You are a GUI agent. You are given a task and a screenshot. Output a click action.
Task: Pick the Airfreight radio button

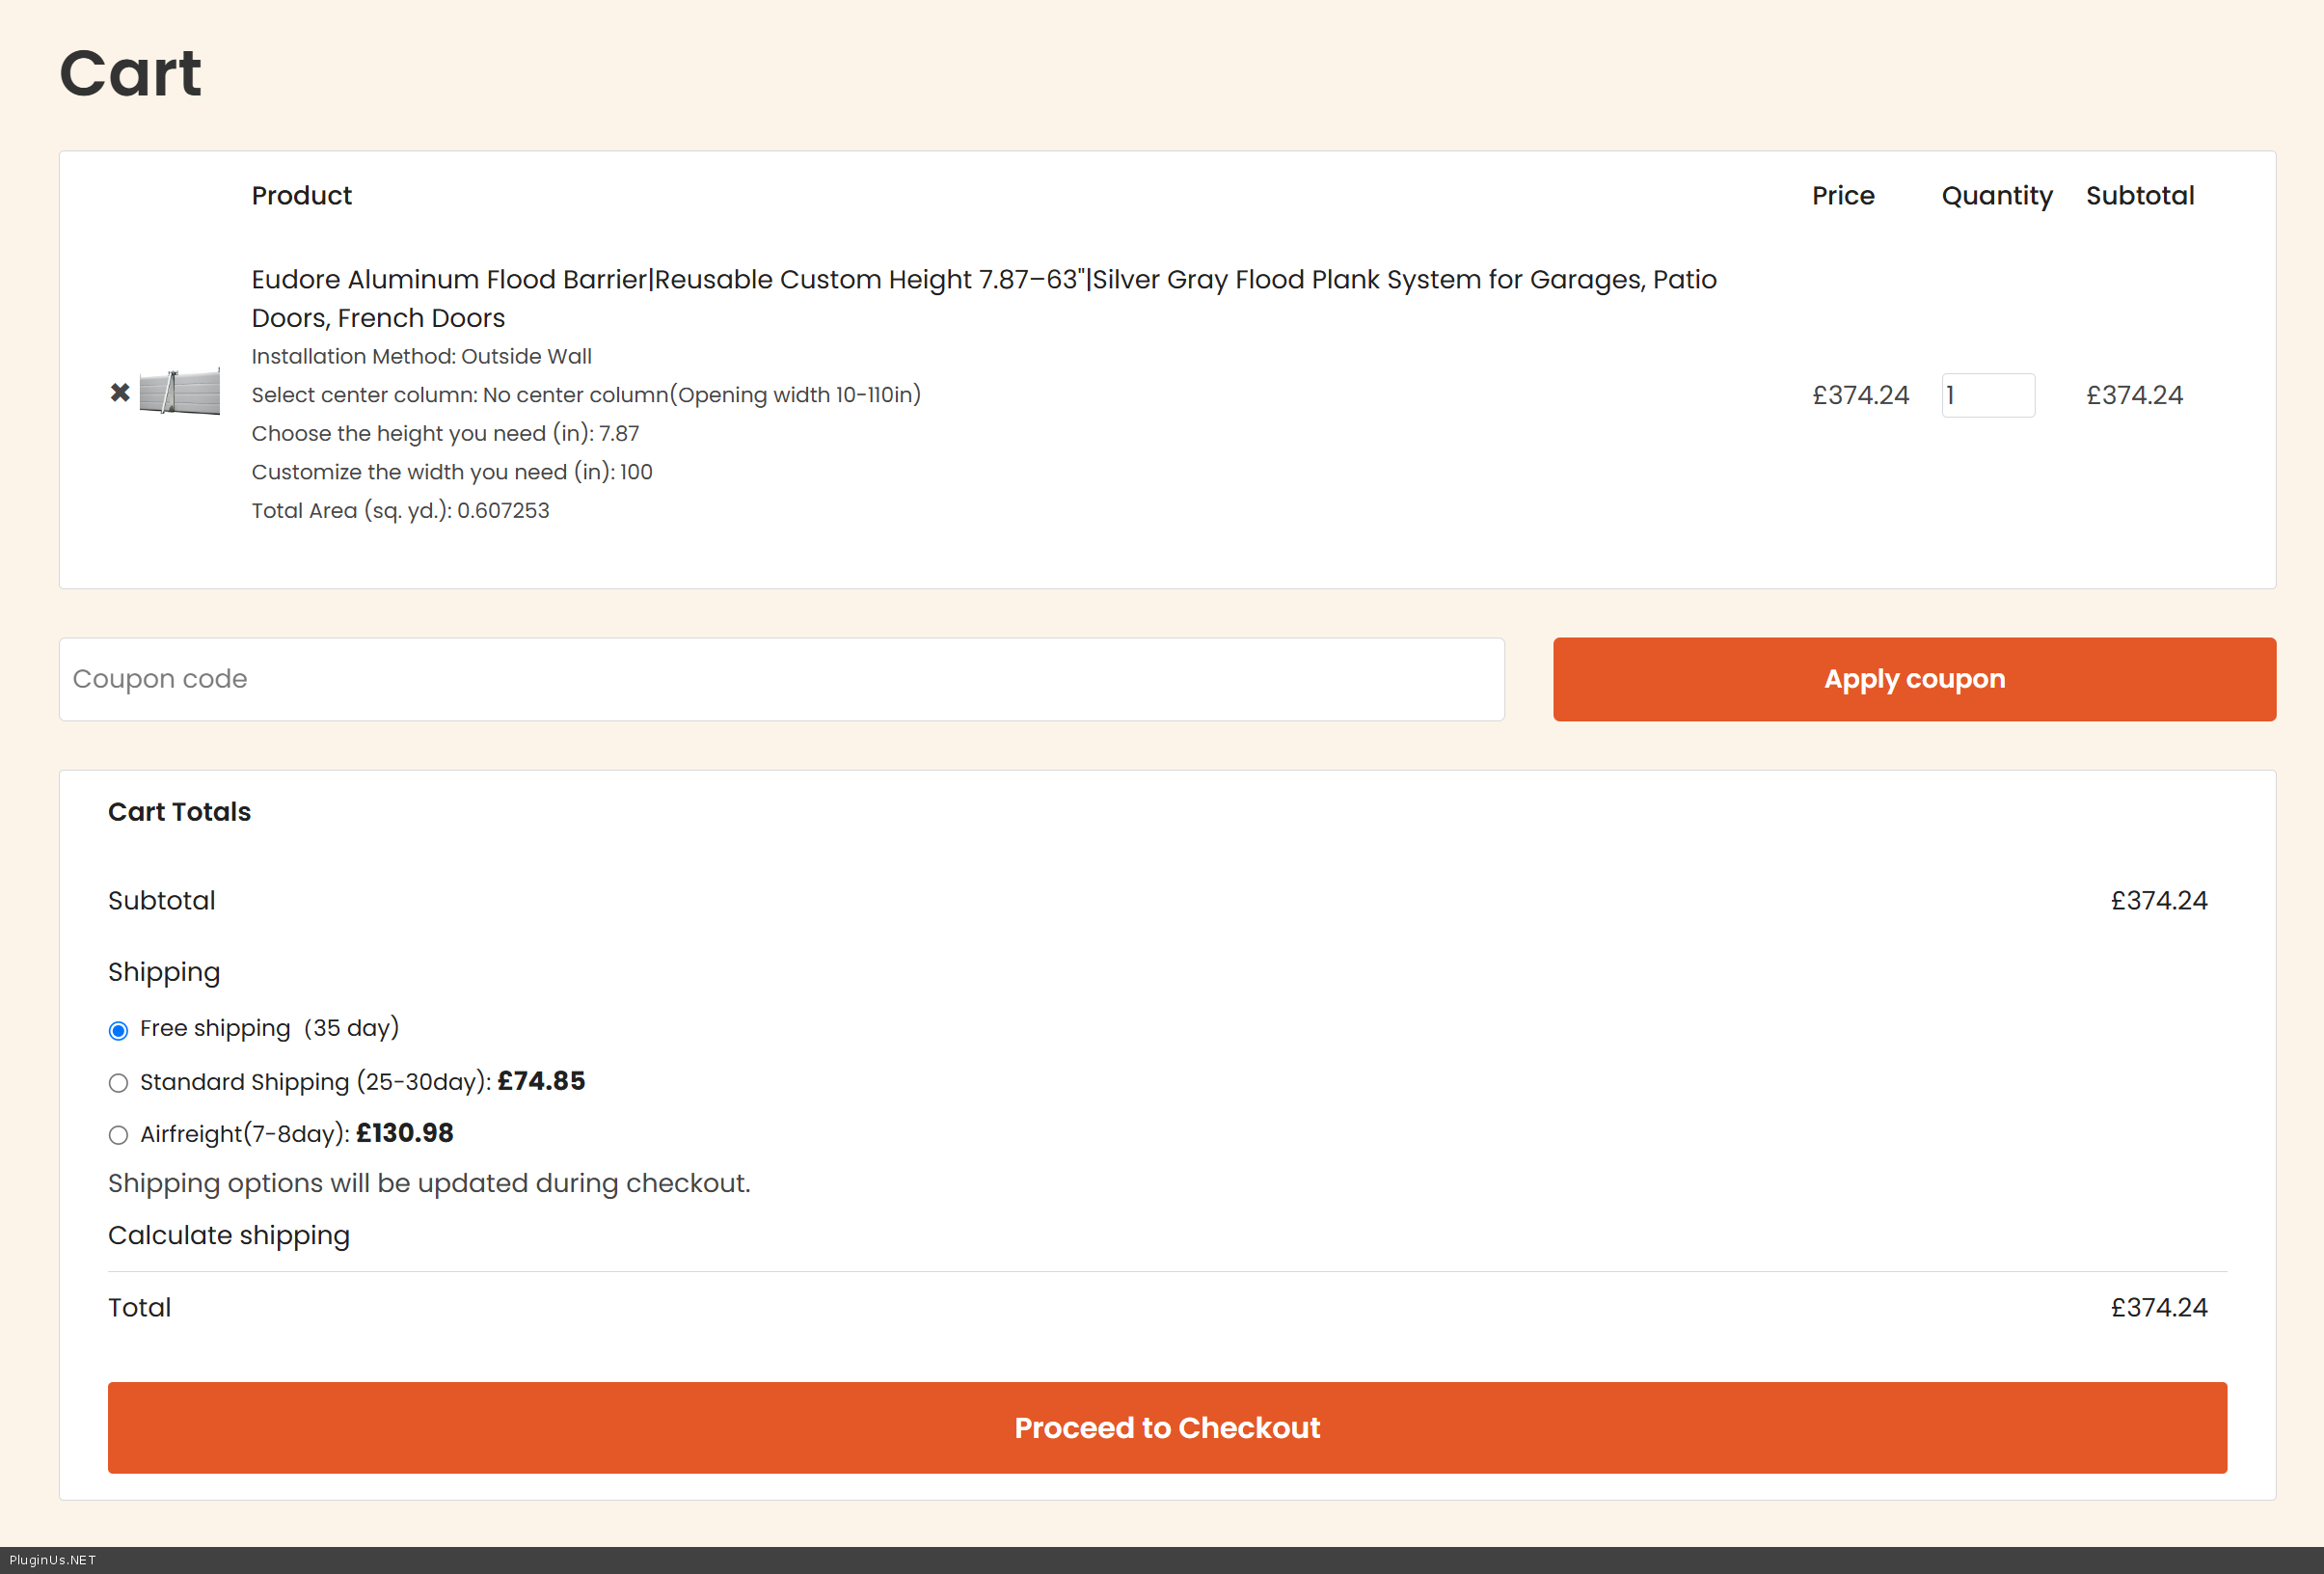(x=118, y=1135)
